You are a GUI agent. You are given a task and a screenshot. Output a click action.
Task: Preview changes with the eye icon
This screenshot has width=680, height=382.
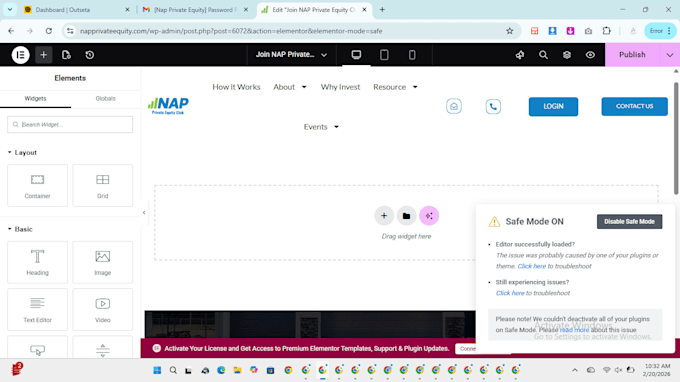tap(590, 55)
